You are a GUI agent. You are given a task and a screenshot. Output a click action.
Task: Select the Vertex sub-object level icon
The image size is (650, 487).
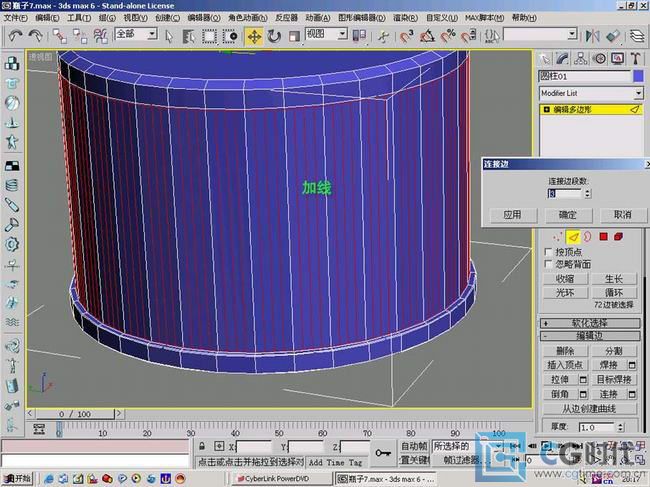point(558,237)
